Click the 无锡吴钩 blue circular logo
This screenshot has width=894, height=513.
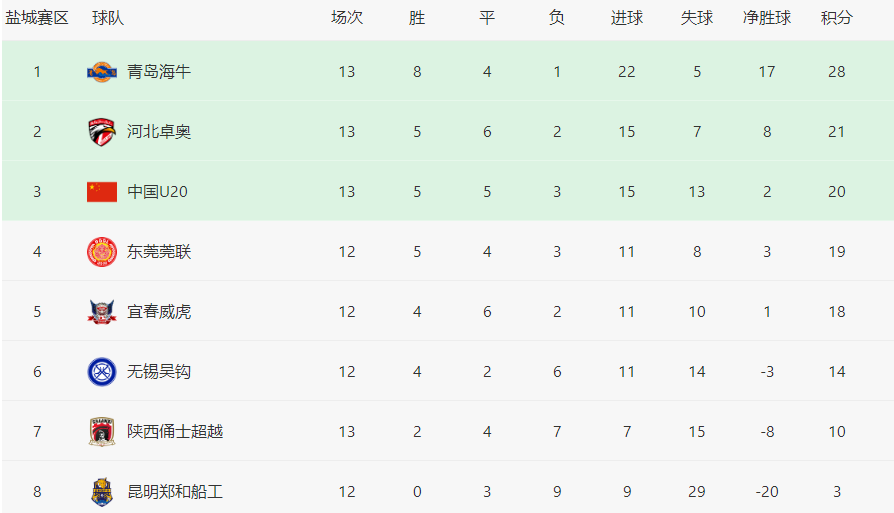pos(102,372)
